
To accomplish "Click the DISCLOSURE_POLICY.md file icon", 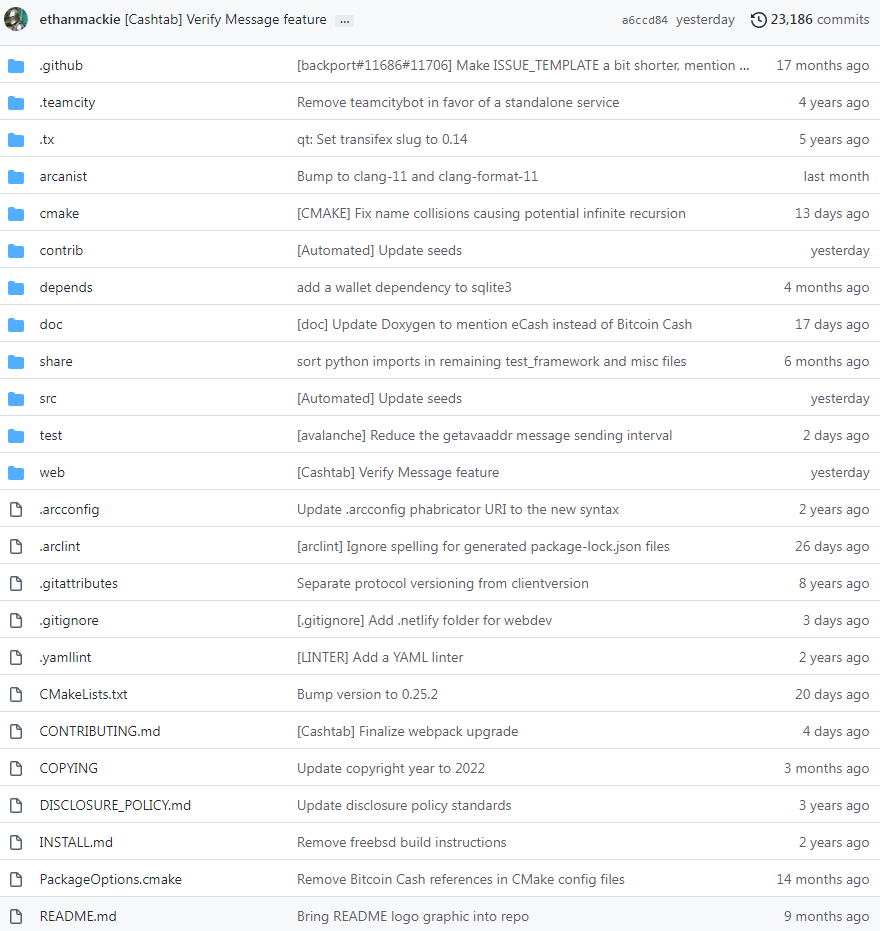I will click(16, 805).
